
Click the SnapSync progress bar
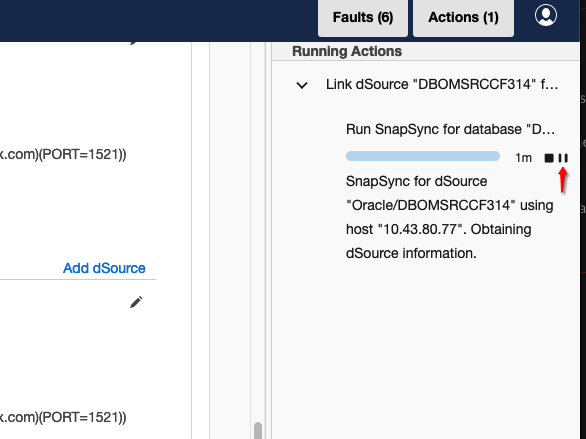(x=423, y=156)
